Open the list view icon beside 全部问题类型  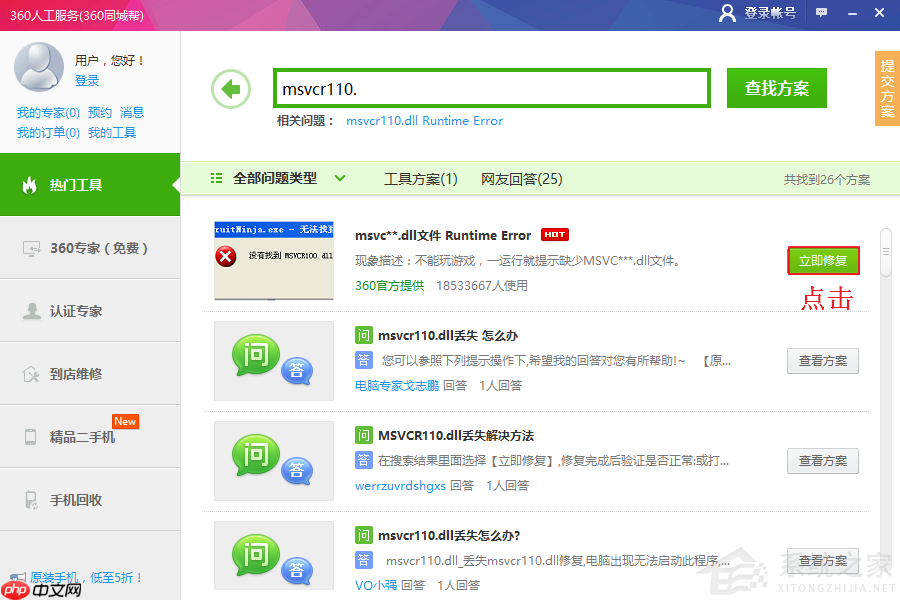[x=216, y=176]
